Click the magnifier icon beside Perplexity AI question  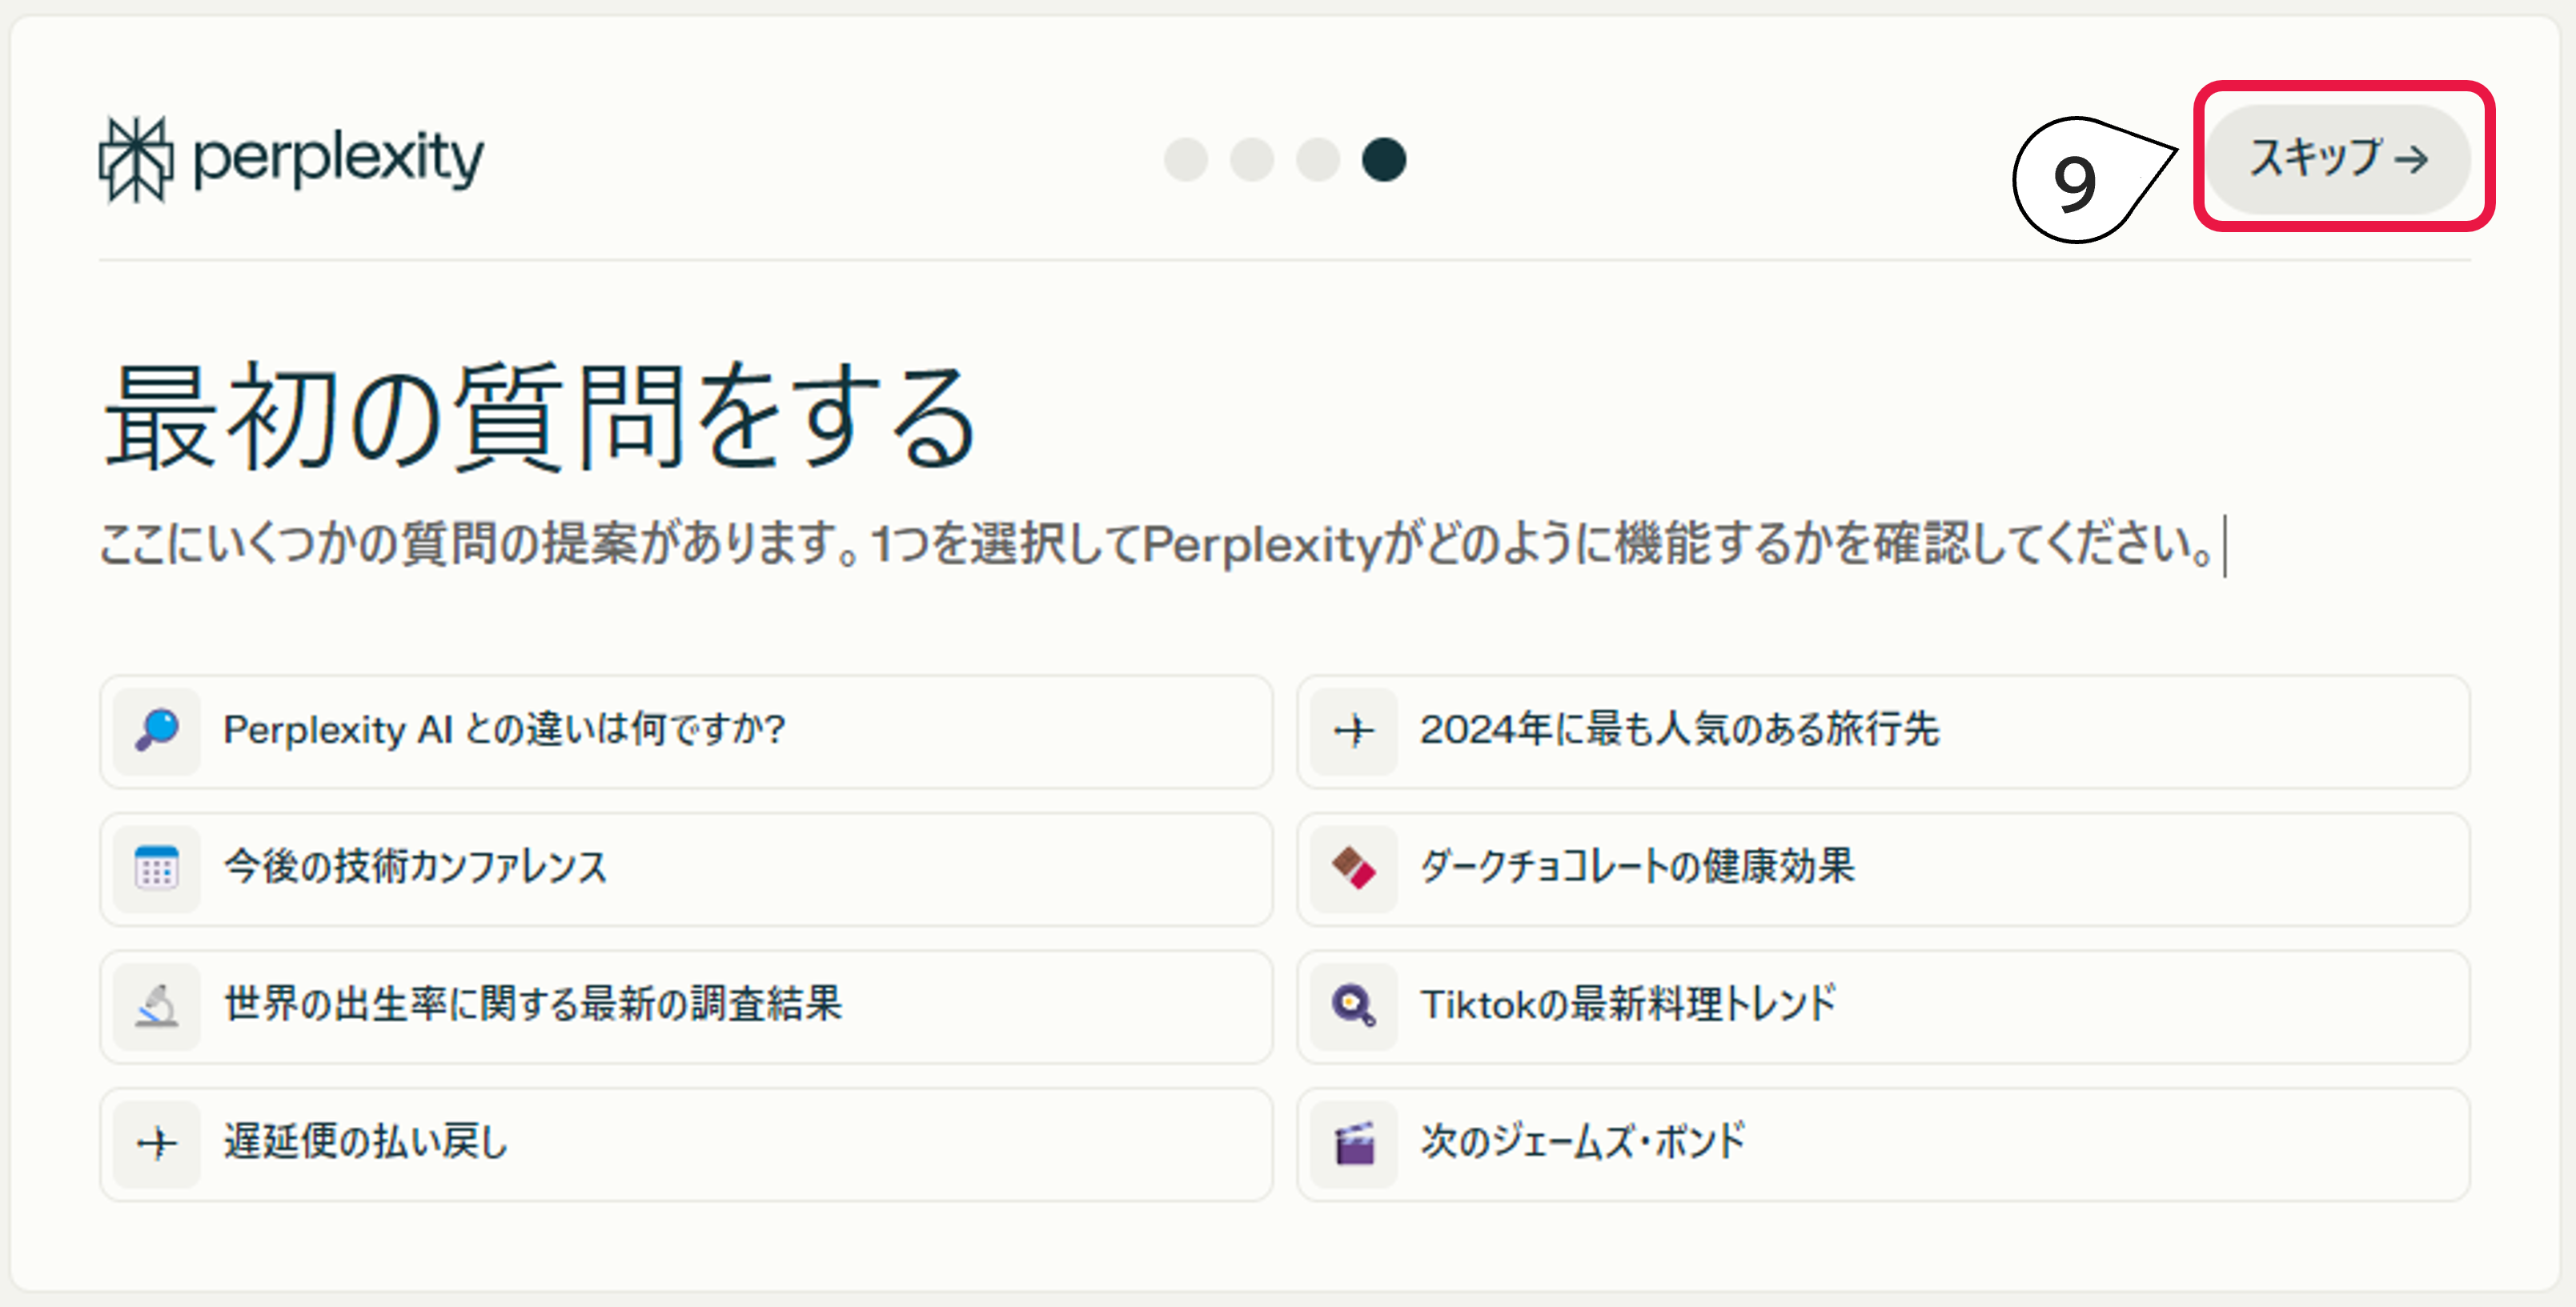click(157, 730)
